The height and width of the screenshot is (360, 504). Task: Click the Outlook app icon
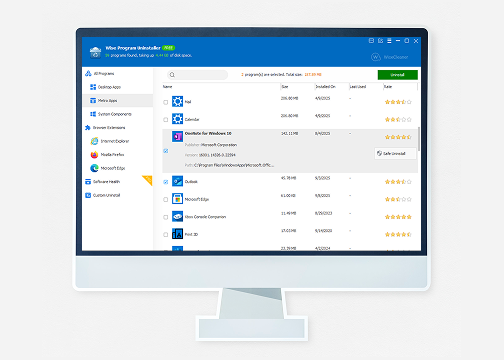click(x=177, y=181)
